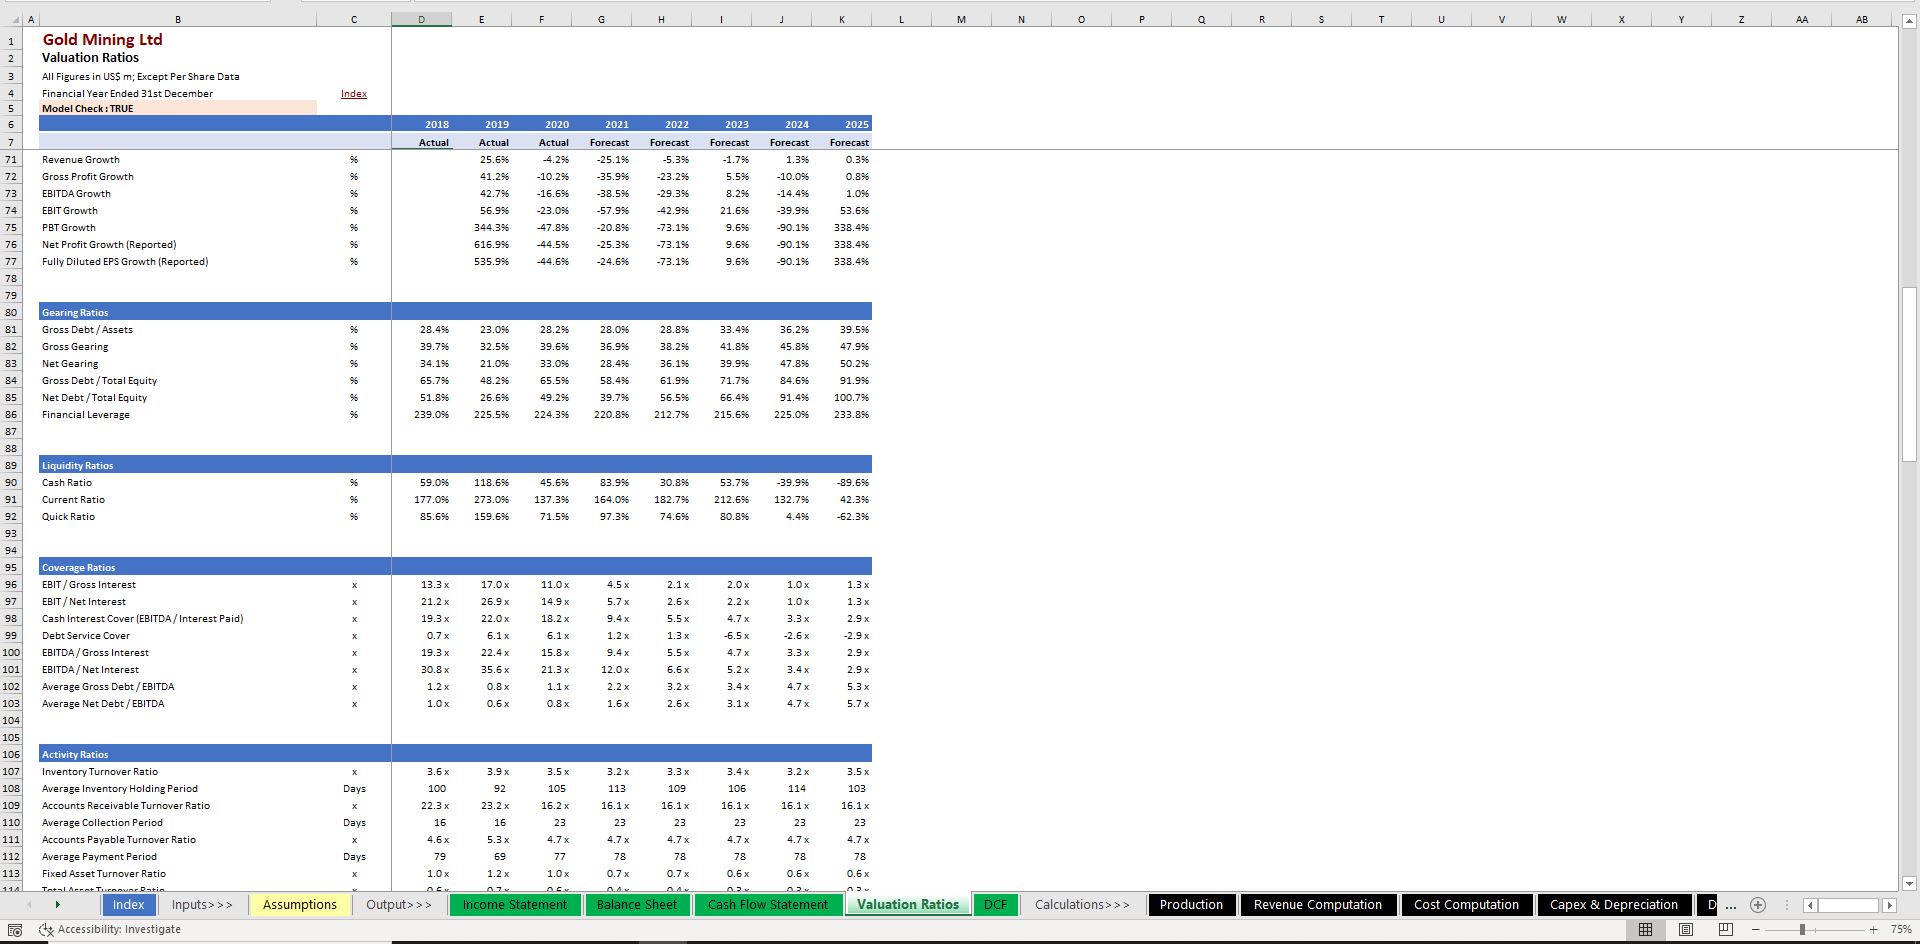
Task: Select column AB header
Action: [x=1862, y=19]
